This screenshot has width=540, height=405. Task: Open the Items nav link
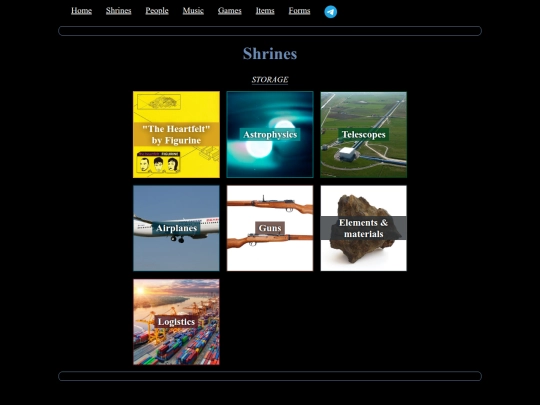[x=265, y=11]
